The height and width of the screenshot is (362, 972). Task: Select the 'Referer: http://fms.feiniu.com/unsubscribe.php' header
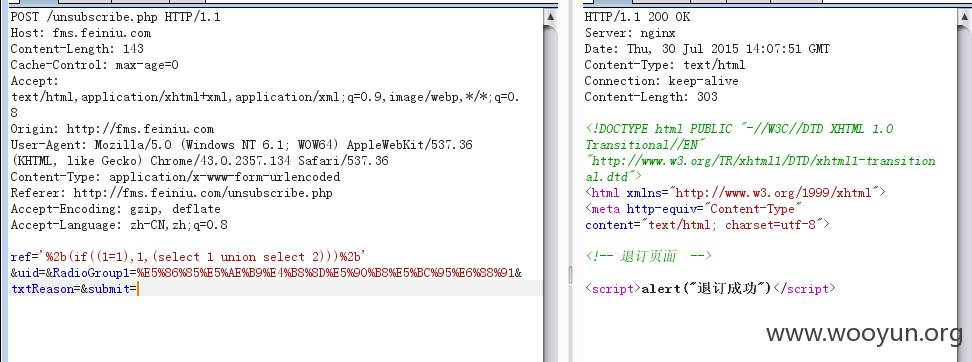172,193
